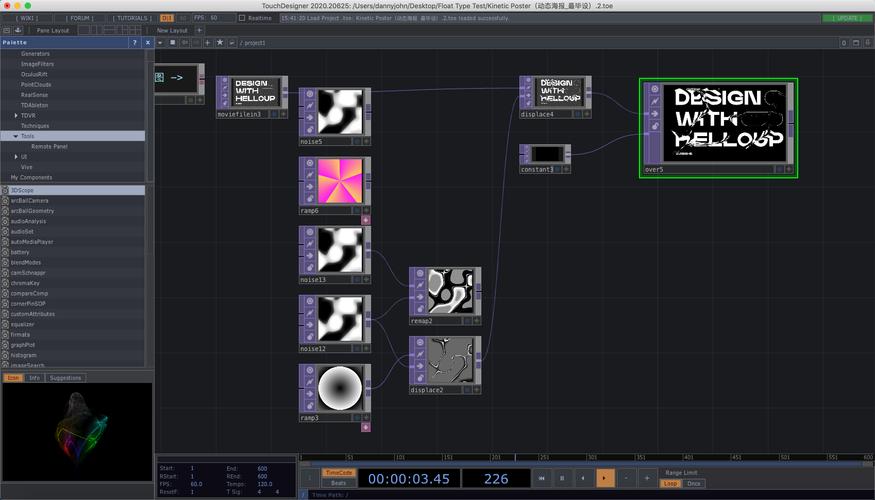Select Beats display mode

338,483
